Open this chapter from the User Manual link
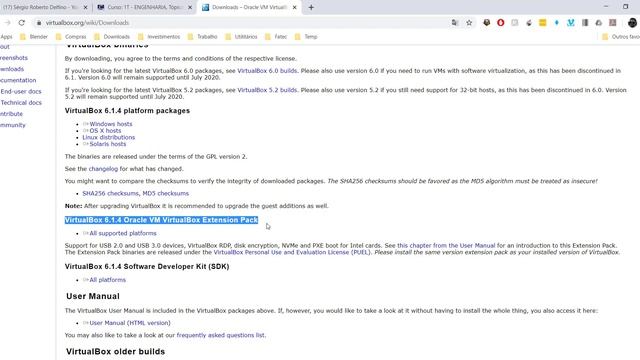 tap(446, 245)
